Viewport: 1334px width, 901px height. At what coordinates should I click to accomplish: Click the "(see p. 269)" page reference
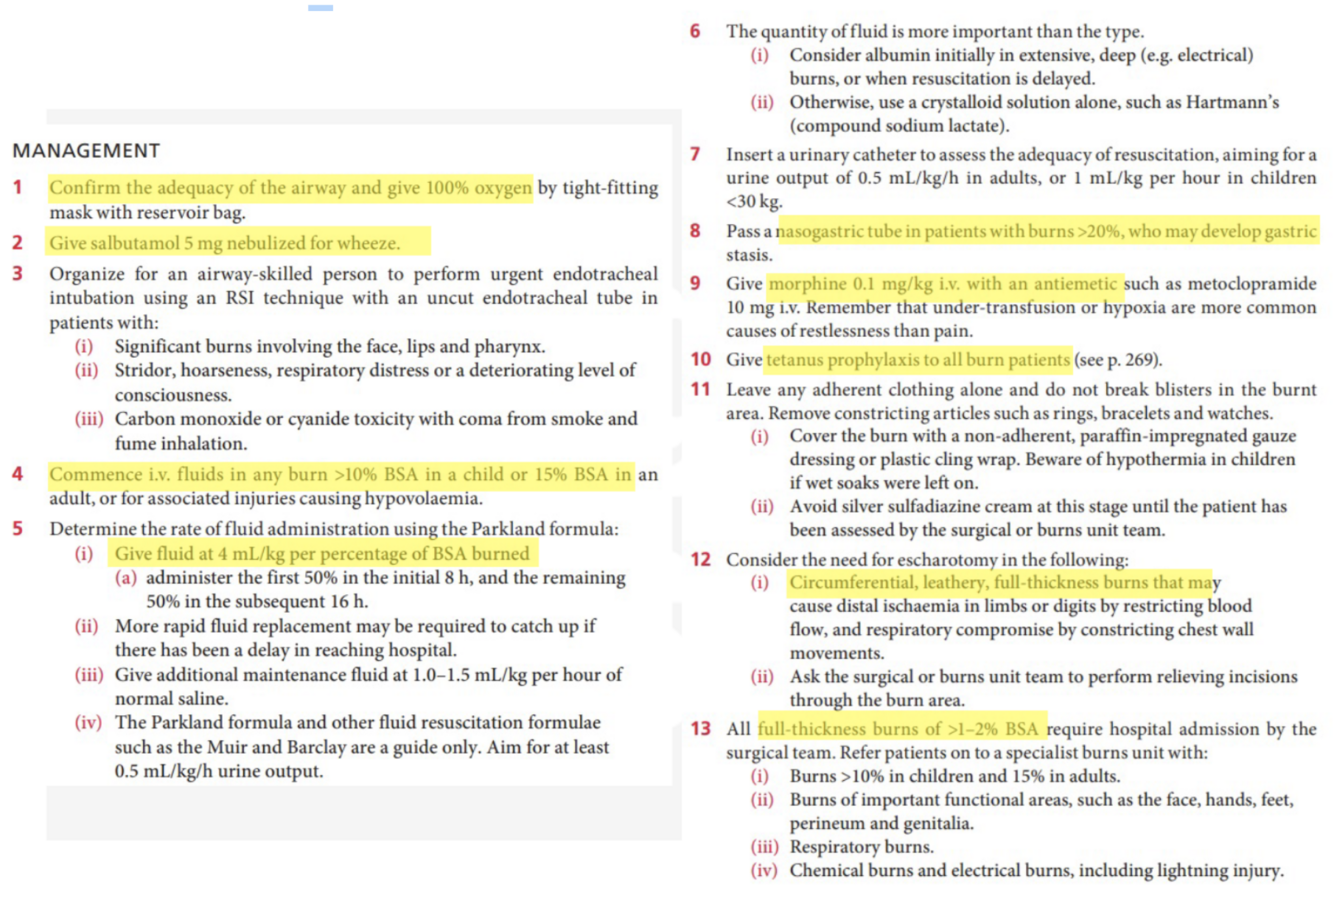pyautogui.click(x=1119, y=360)
